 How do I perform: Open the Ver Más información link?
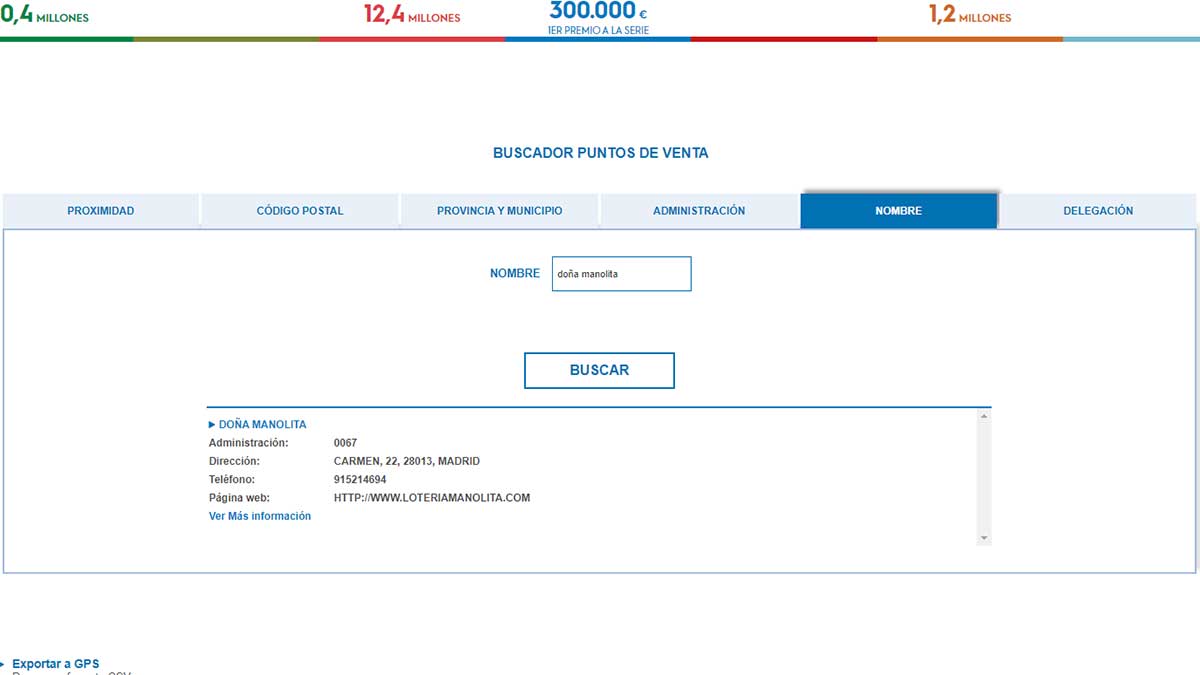[260, 516]
